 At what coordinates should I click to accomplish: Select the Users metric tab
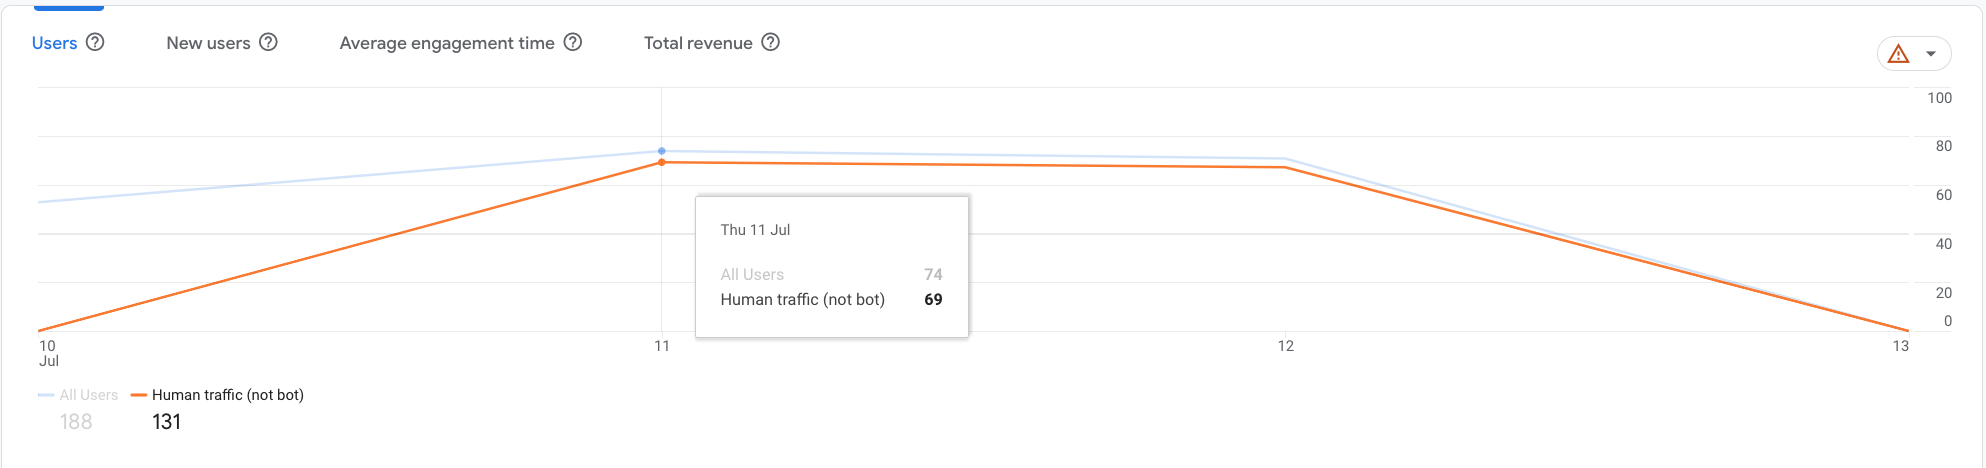click(54, 43)
